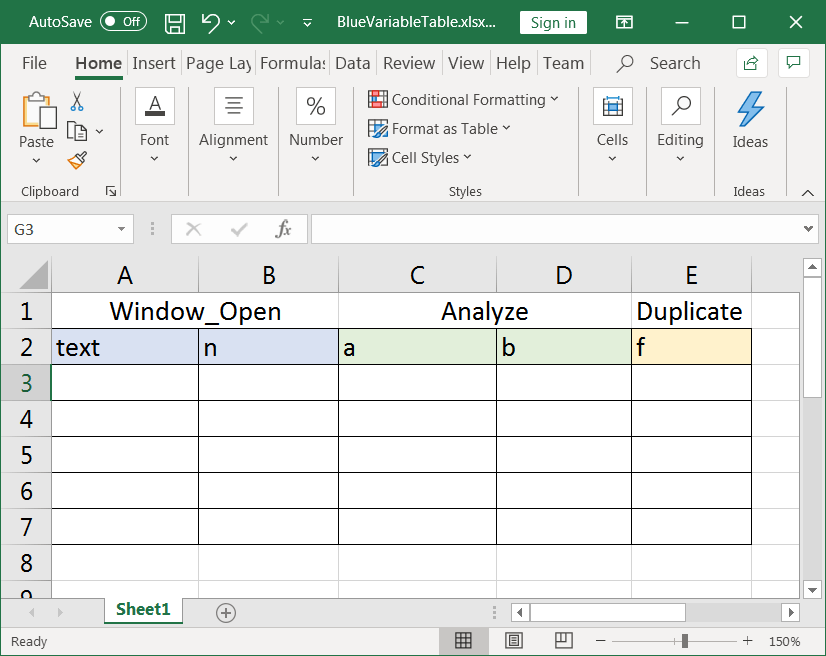
Task: Select the cell containing 'text'
Action: click(x=125, y=347)
